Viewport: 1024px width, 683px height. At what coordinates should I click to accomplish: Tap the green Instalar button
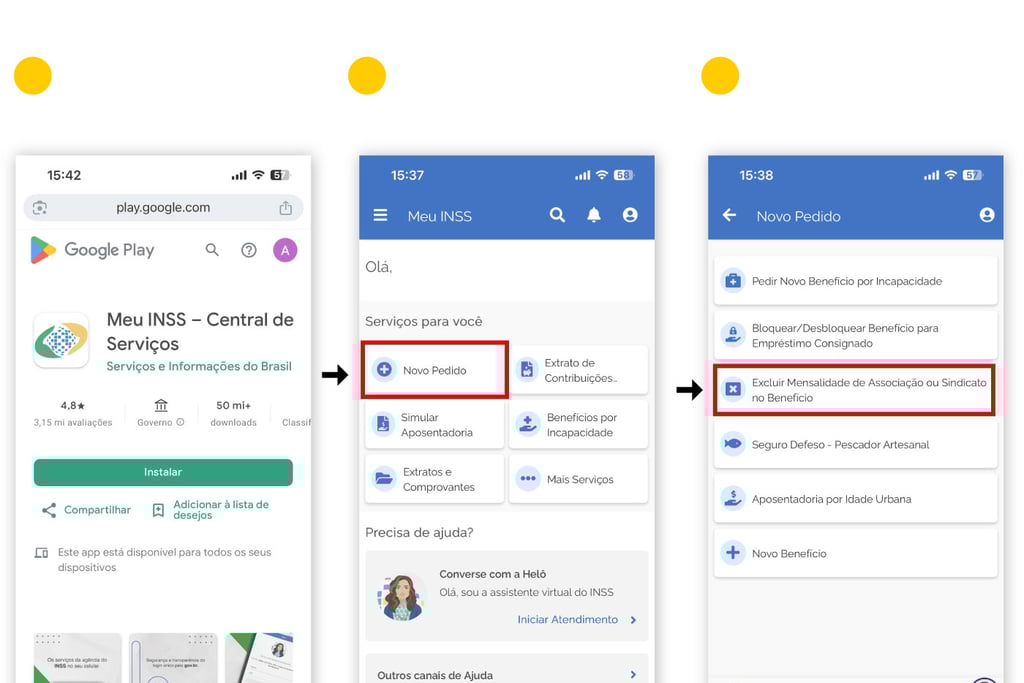[x=163, y=472]
